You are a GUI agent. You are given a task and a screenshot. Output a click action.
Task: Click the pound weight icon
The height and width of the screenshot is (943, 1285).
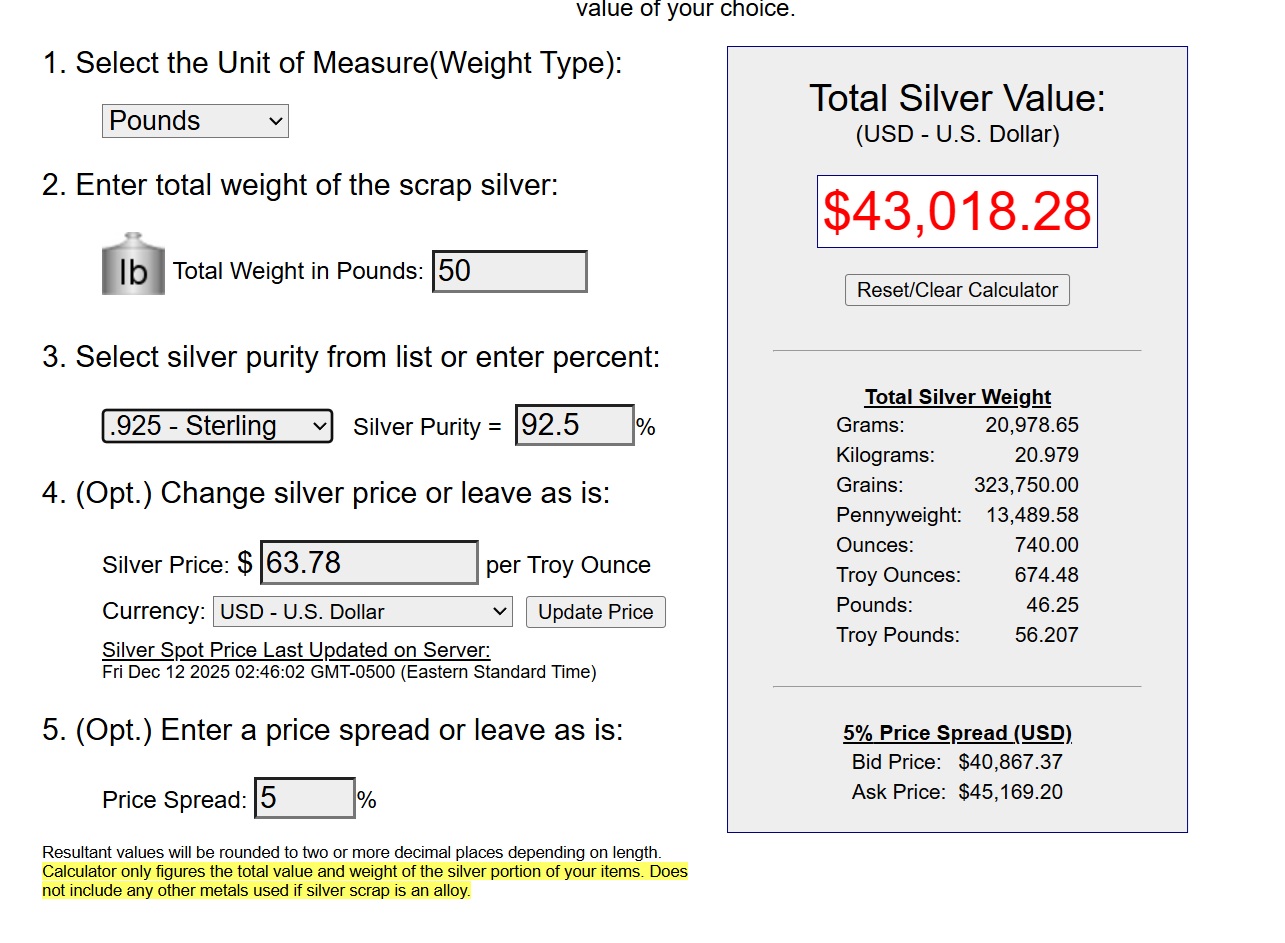click(132, 265)
